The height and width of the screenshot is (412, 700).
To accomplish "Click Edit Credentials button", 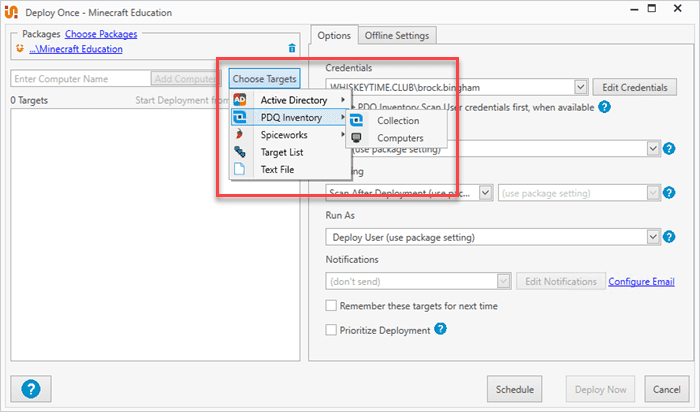I will pyautogui.click(x=634, y=87).
